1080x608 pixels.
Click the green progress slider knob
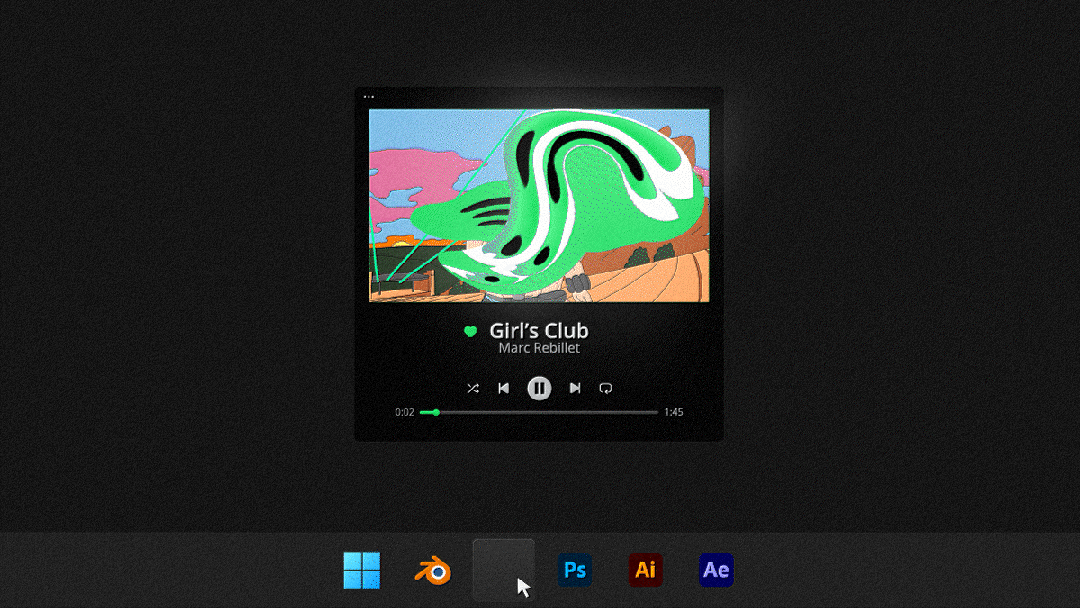pos(436,412)
